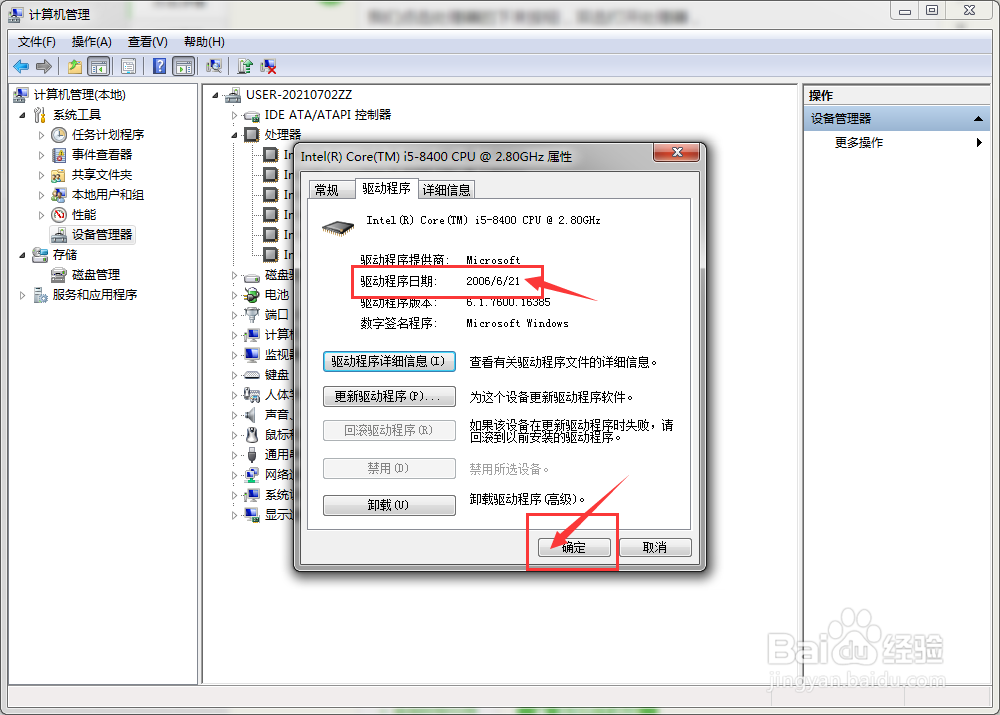This screenshot has height=715, width=1000.
Task: Click the Forward arrow toolbar icon
Action: point(44,66)
